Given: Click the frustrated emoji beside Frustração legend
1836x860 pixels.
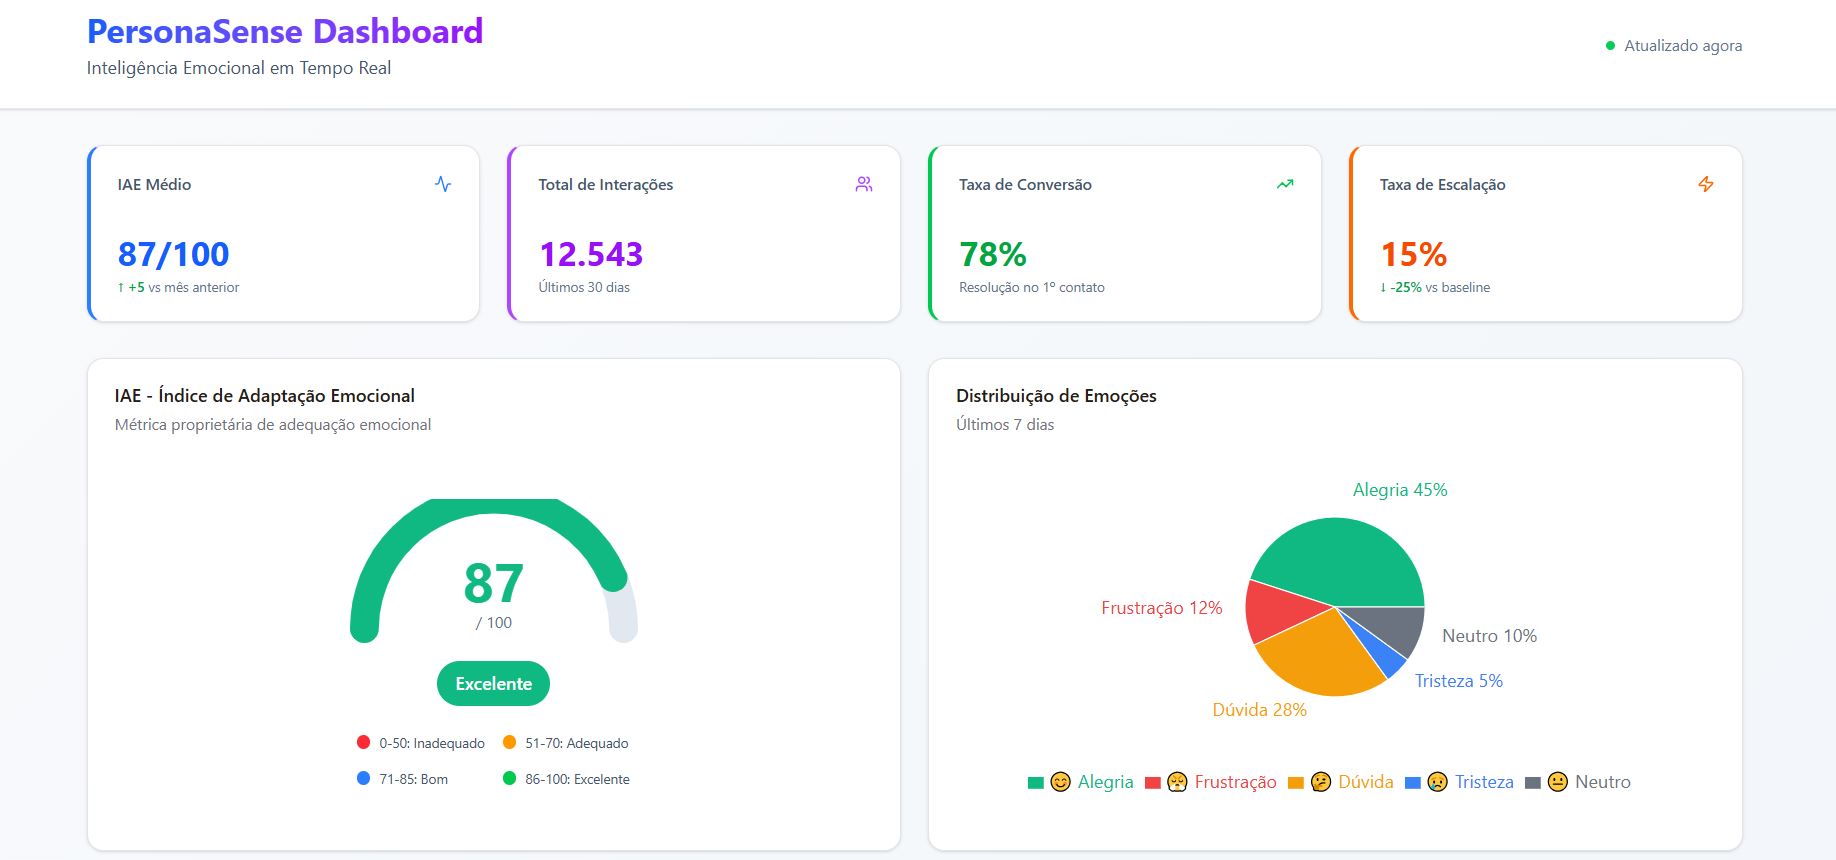Looking at the screenshot, I should tap(1177, 782).
